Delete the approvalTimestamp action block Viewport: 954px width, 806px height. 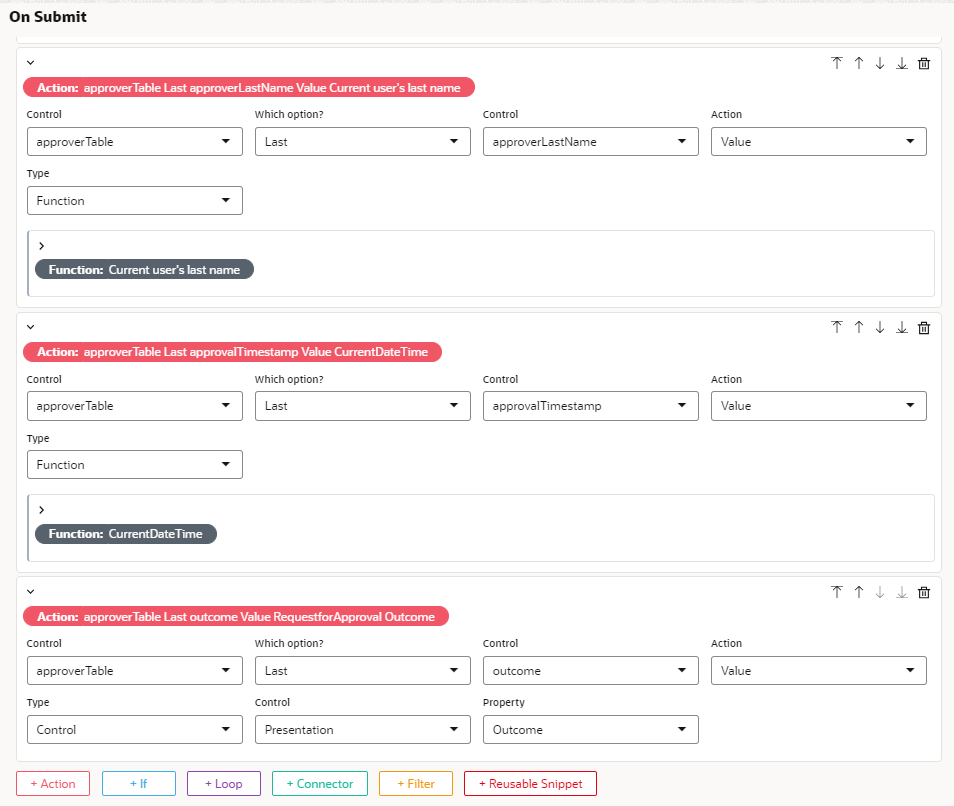pyautogui.click(x=923, y=327)
